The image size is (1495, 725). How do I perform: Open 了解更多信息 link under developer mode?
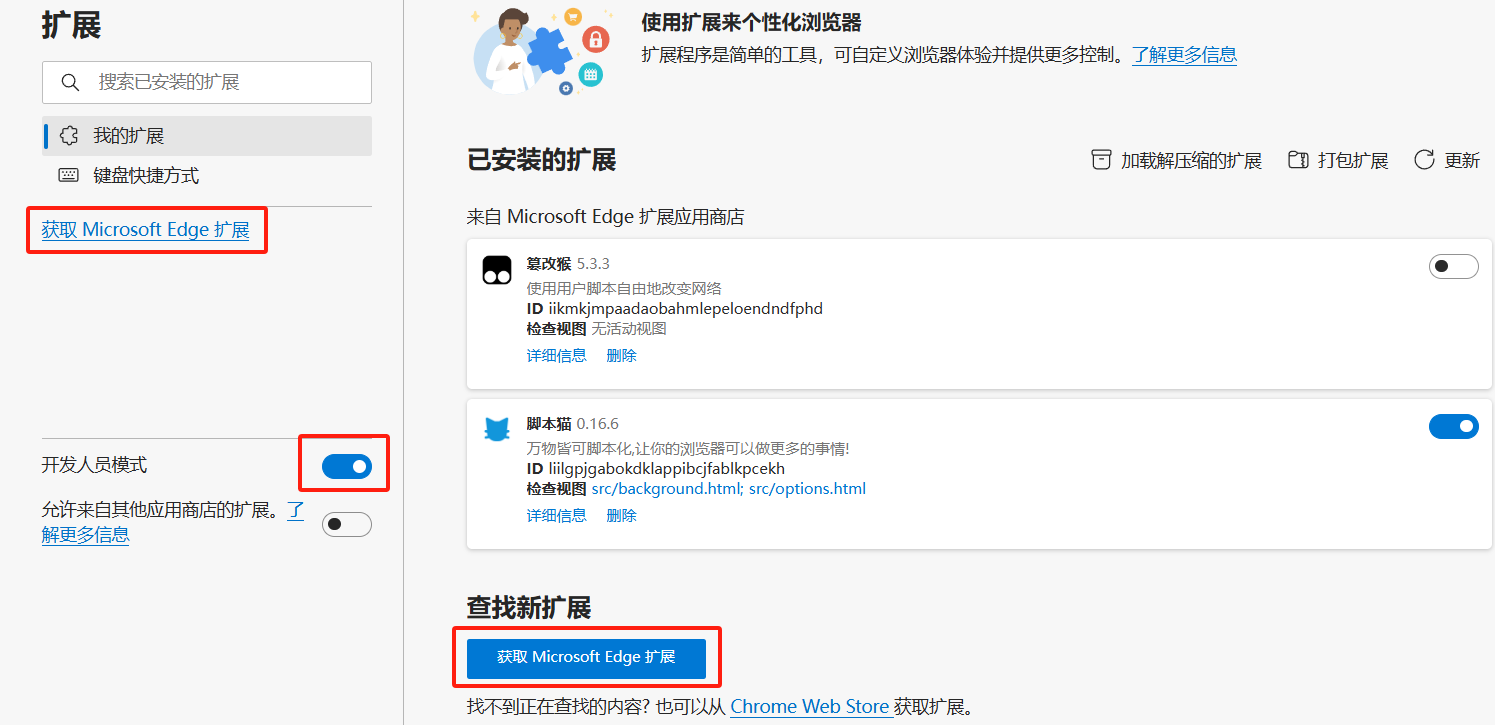(85, 535)
